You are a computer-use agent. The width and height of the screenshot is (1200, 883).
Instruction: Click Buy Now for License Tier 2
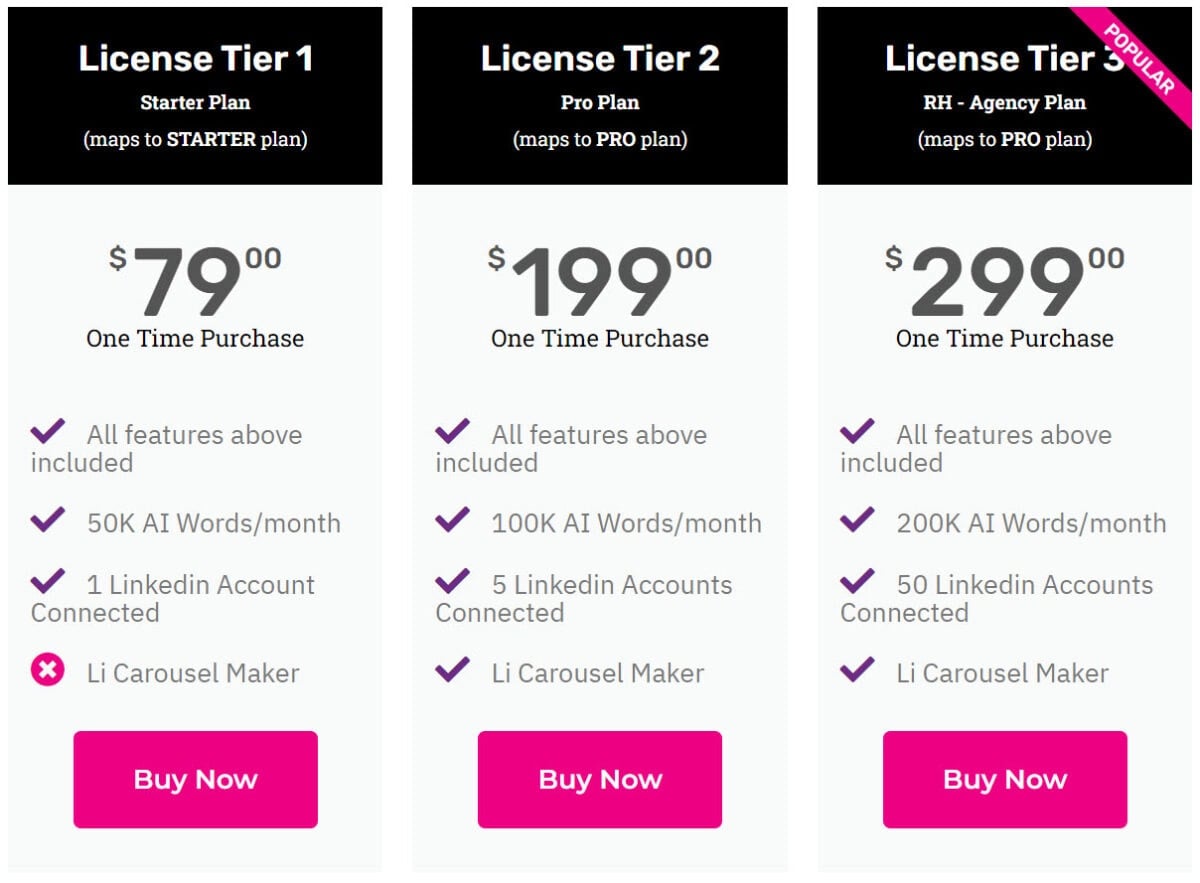[600, 779]
